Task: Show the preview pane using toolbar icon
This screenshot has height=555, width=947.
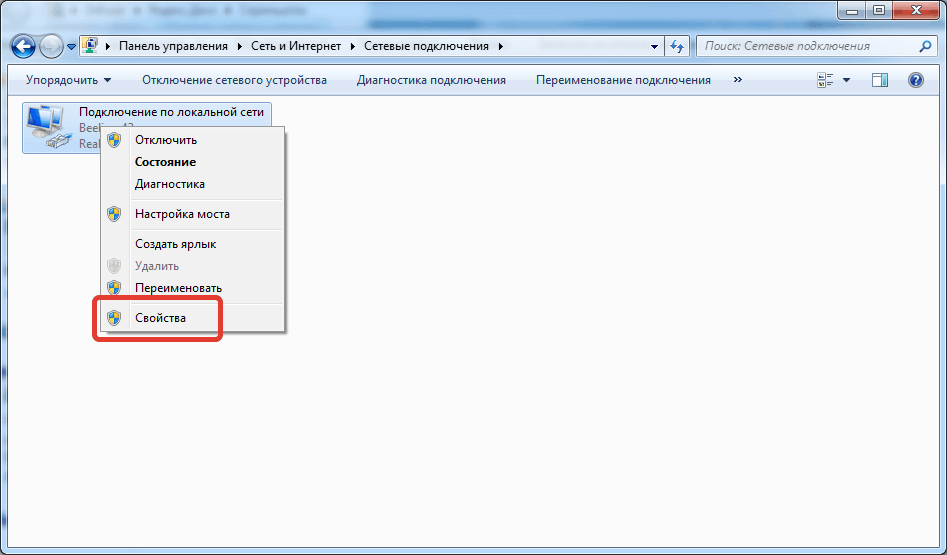Action: [880, 80]
